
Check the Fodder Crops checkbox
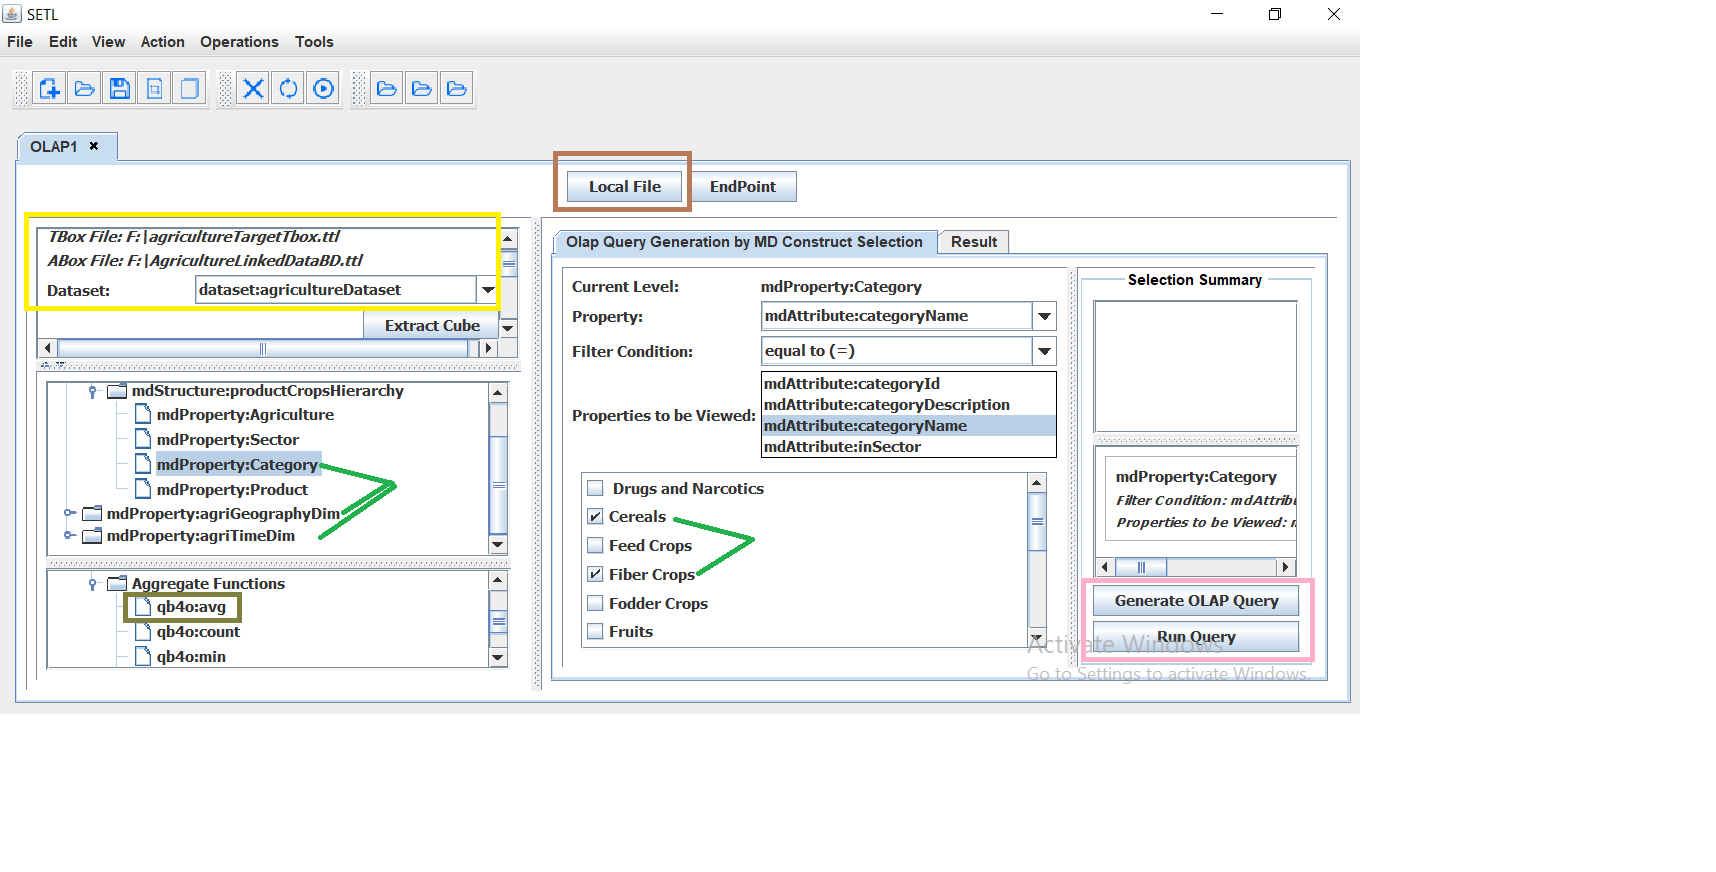point(595,603)
